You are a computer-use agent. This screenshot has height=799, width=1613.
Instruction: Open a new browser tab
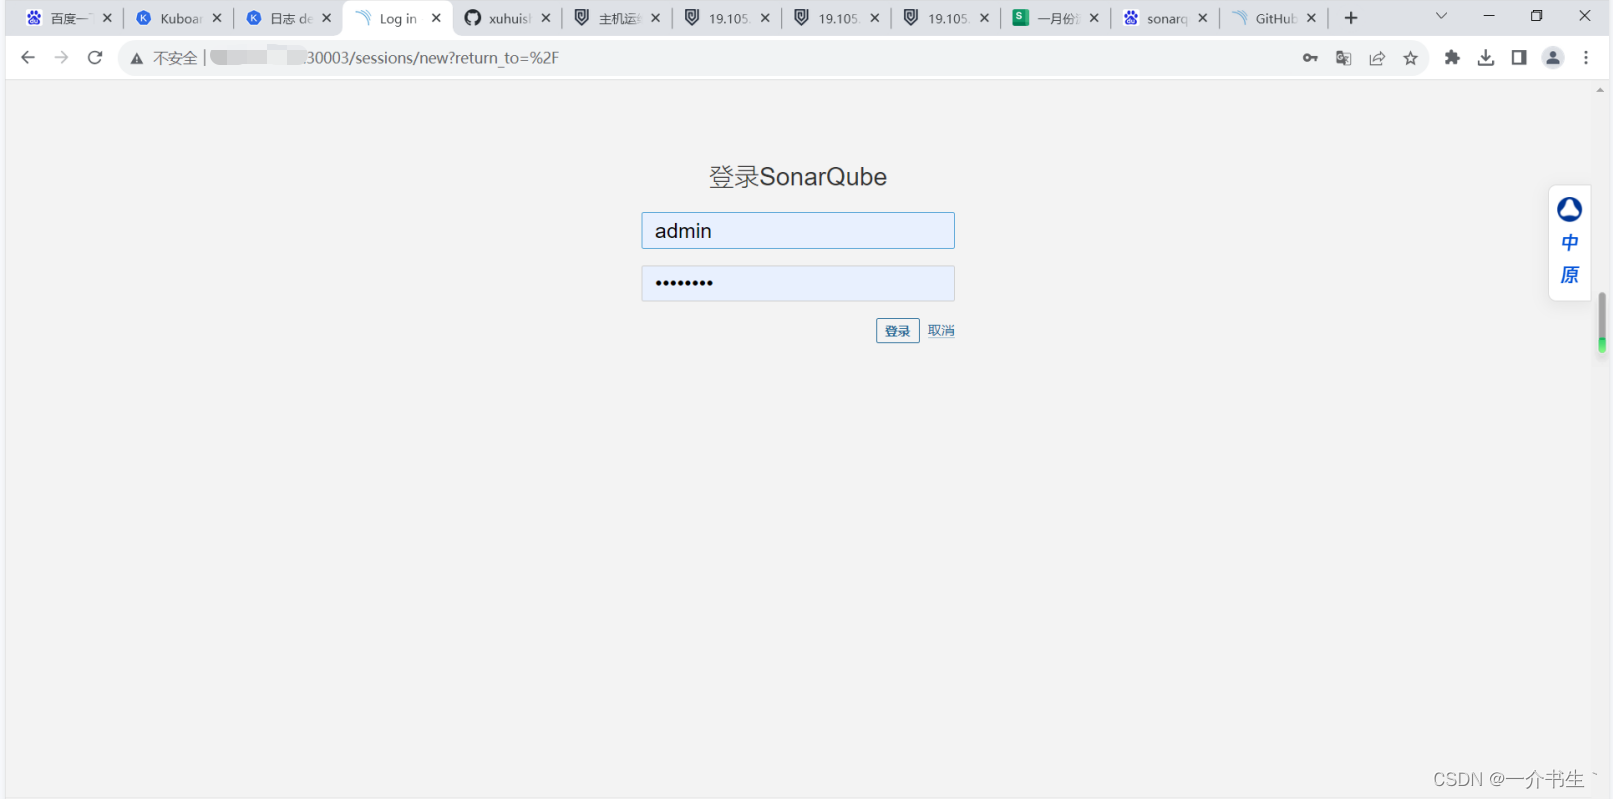coord(1351,18)
